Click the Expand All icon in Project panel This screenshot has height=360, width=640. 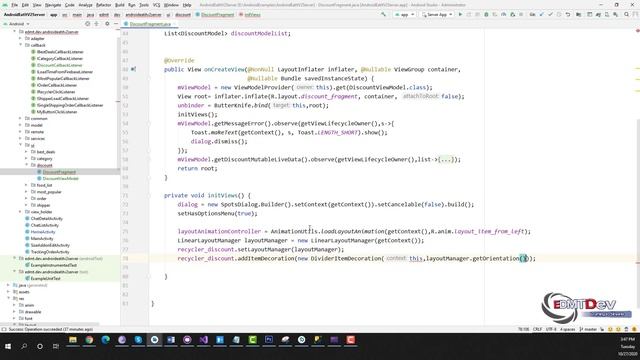[97, 24]
